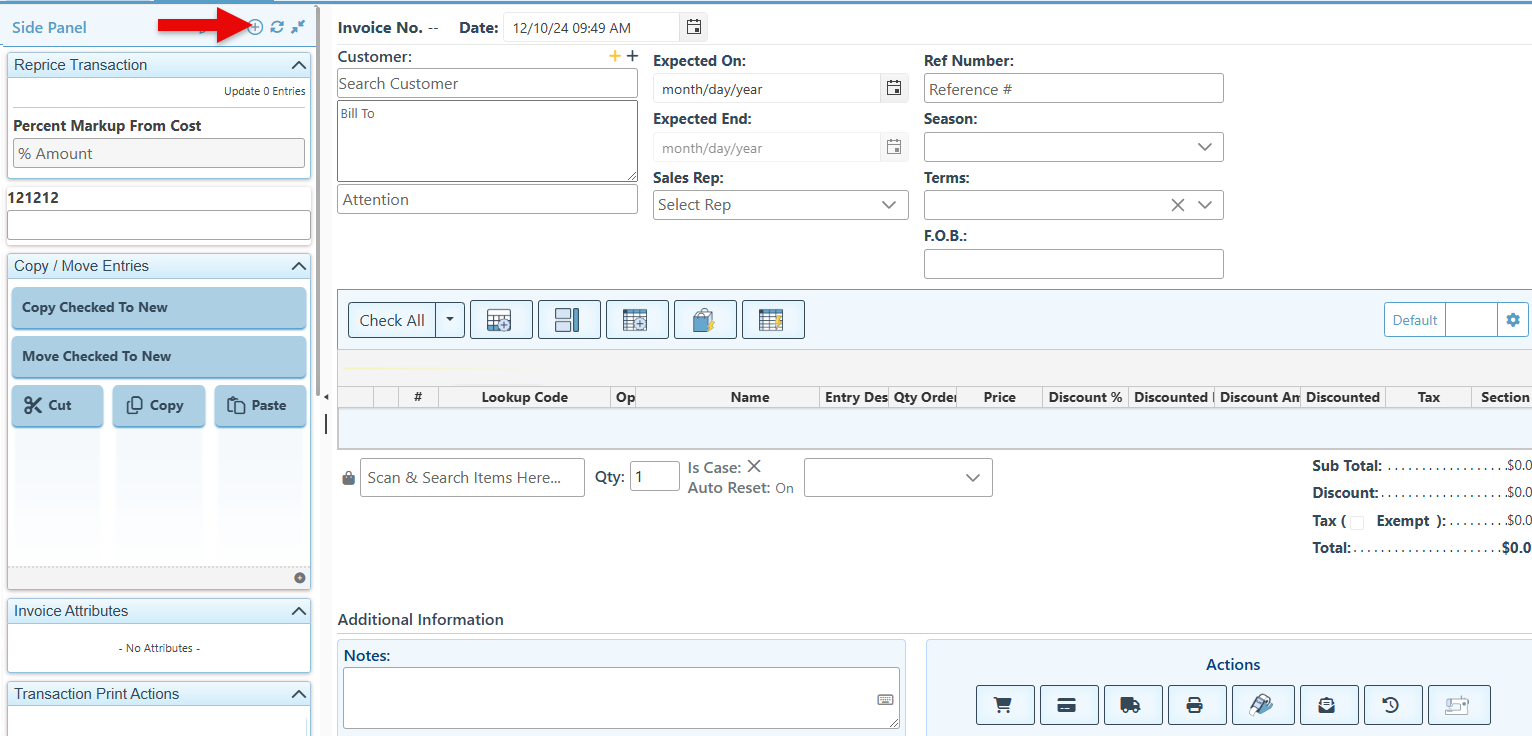Click the Paste button
This screenshot has height=736, width=1532.
[260, 406]
